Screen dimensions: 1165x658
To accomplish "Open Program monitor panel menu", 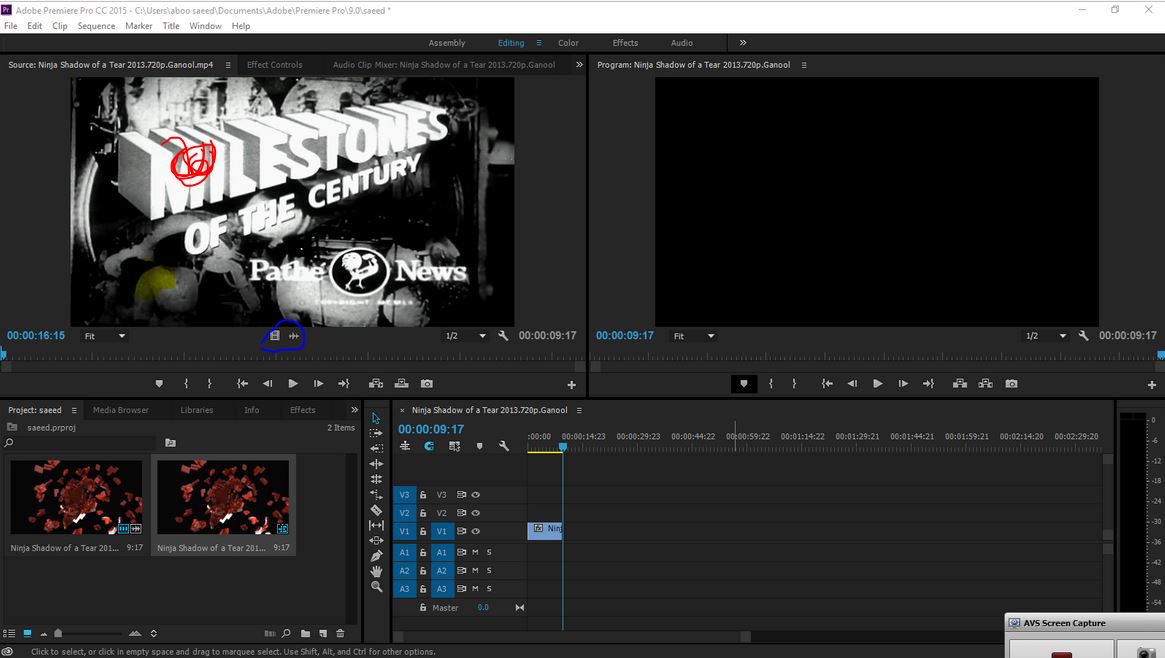I will tap(804, 65).
